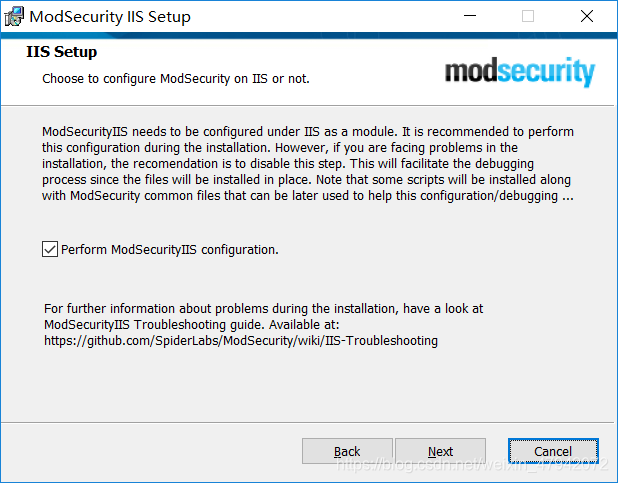This screenshot has width=618, height=483.
Task: Uncheck the Perform ModSecurityIIS configuration checkbox
Action: pyautogui.click(x=50, y=249)
